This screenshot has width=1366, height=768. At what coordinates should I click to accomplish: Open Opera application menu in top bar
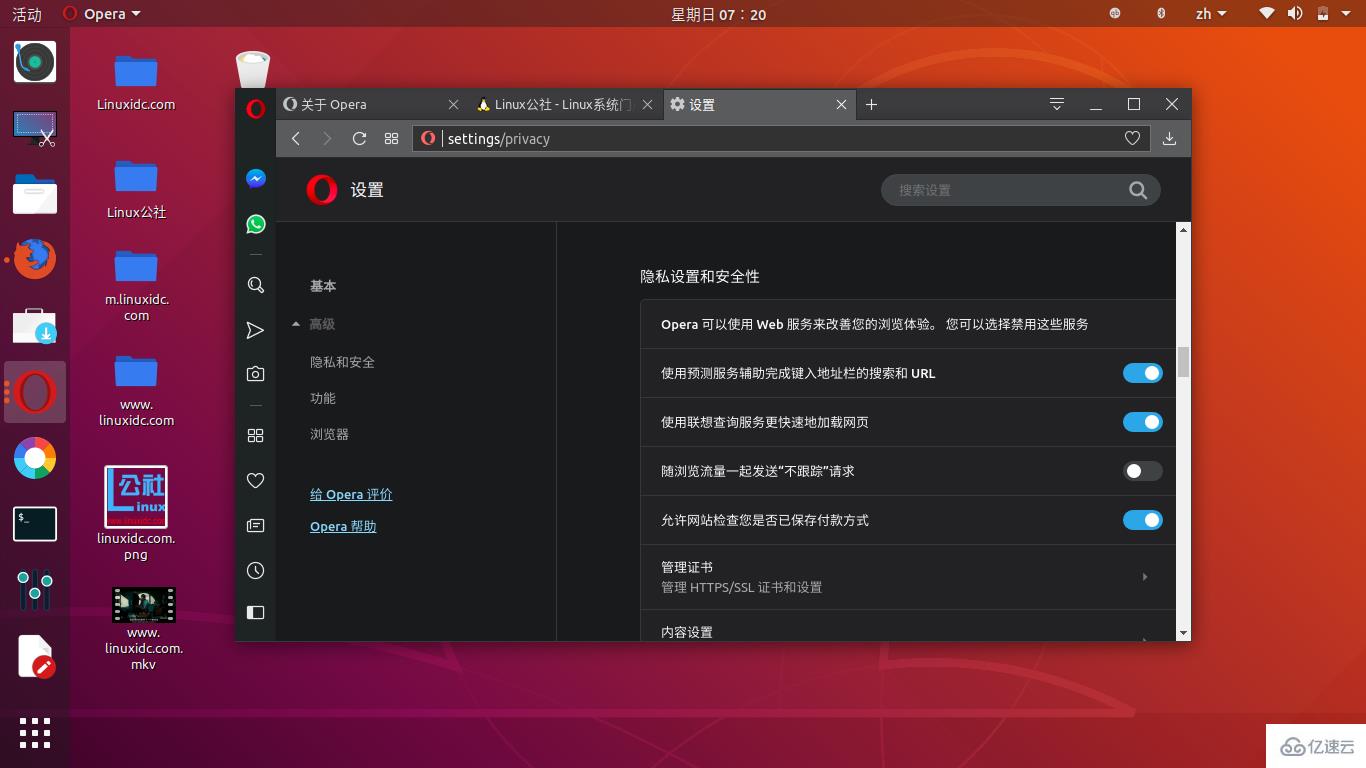point(101,14)
